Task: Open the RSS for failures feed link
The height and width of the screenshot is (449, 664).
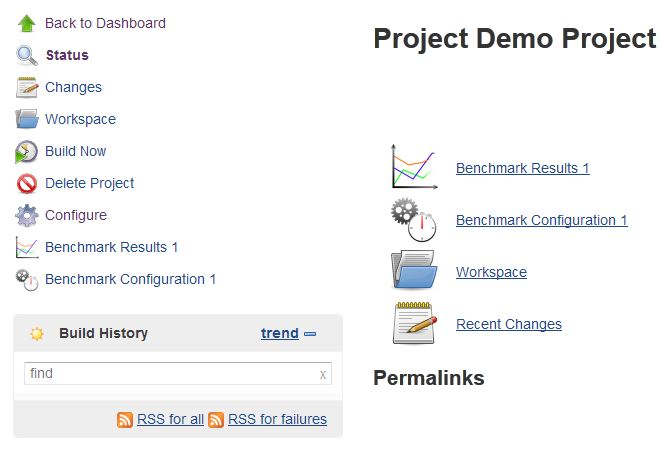Action: pos(277,419)
